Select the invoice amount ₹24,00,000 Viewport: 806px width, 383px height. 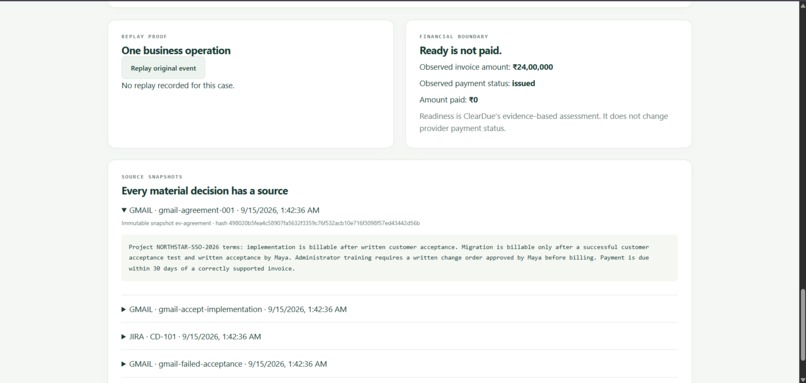(x=533, y=67)
